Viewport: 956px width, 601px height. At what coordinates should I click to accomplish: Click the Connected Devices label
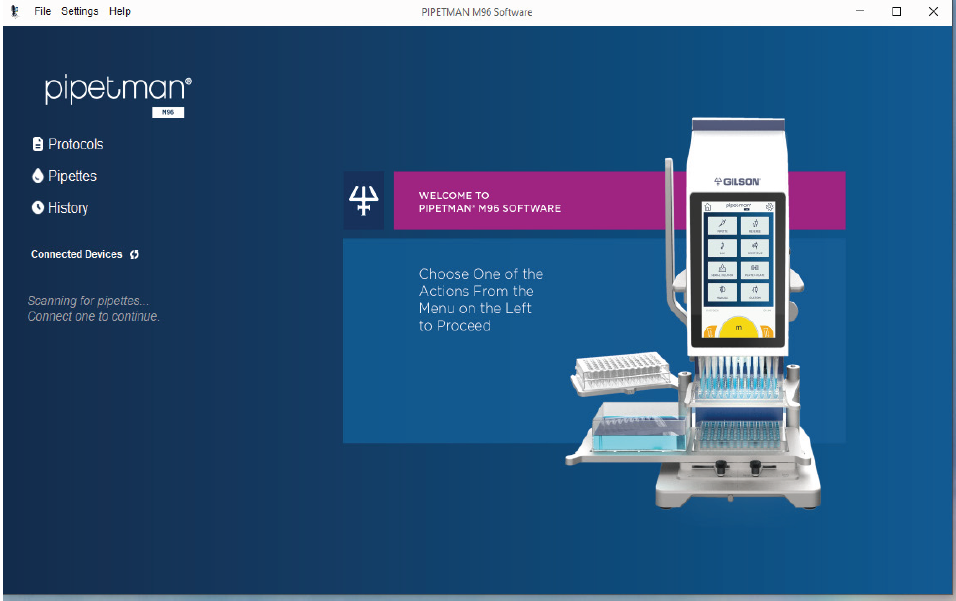point(77,254)
